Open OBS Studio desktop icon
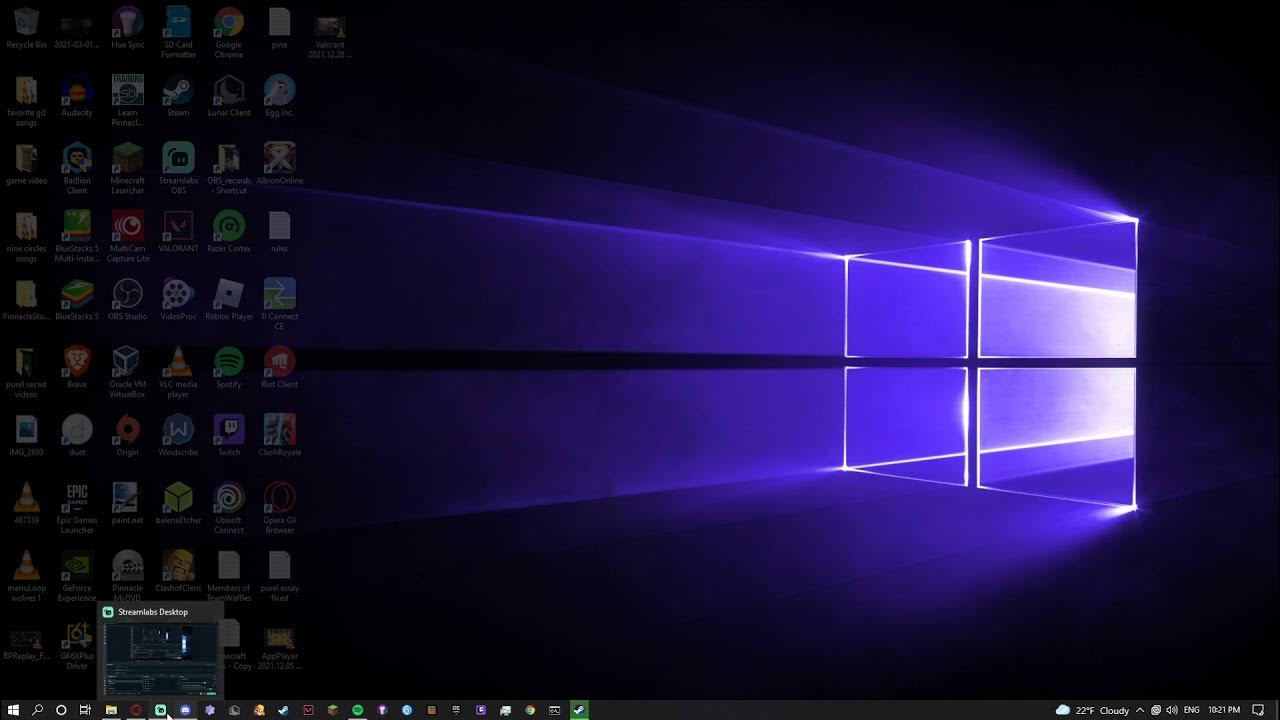 [127, 301]
